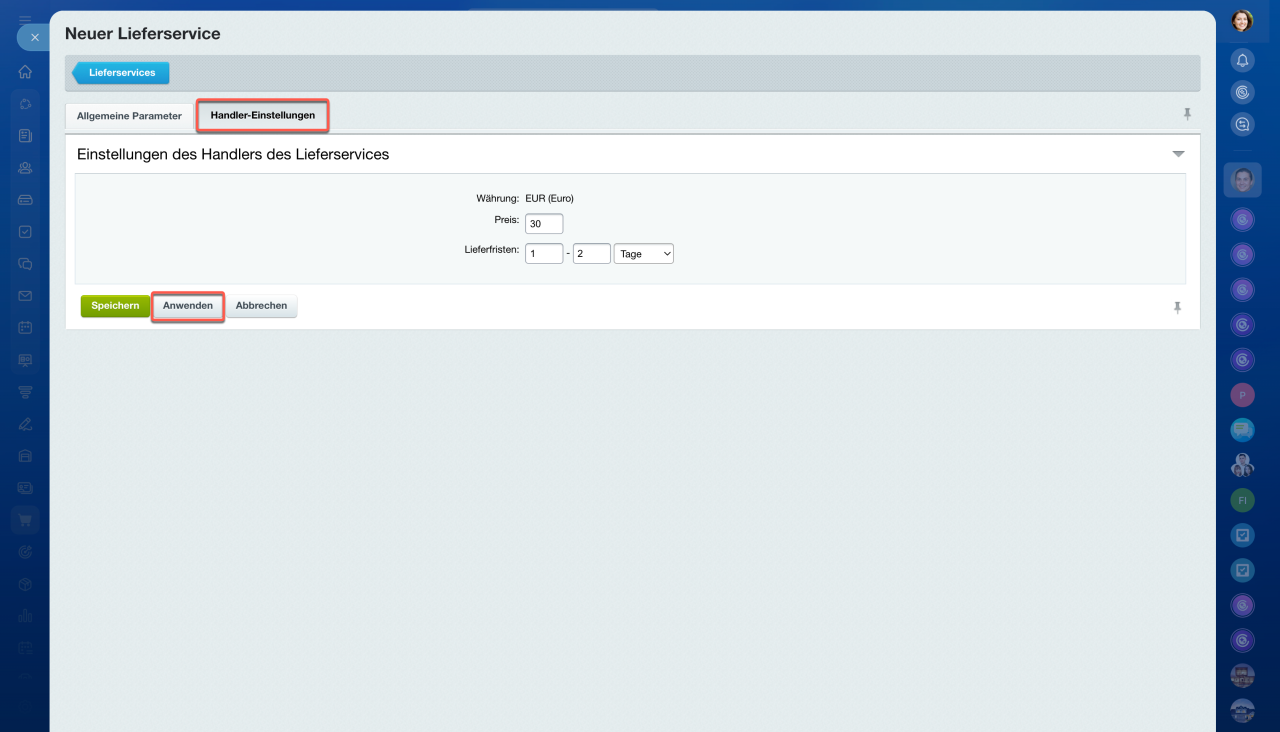Open notifications bell icon
The image size is (1280, 732).
[1242, 60]
